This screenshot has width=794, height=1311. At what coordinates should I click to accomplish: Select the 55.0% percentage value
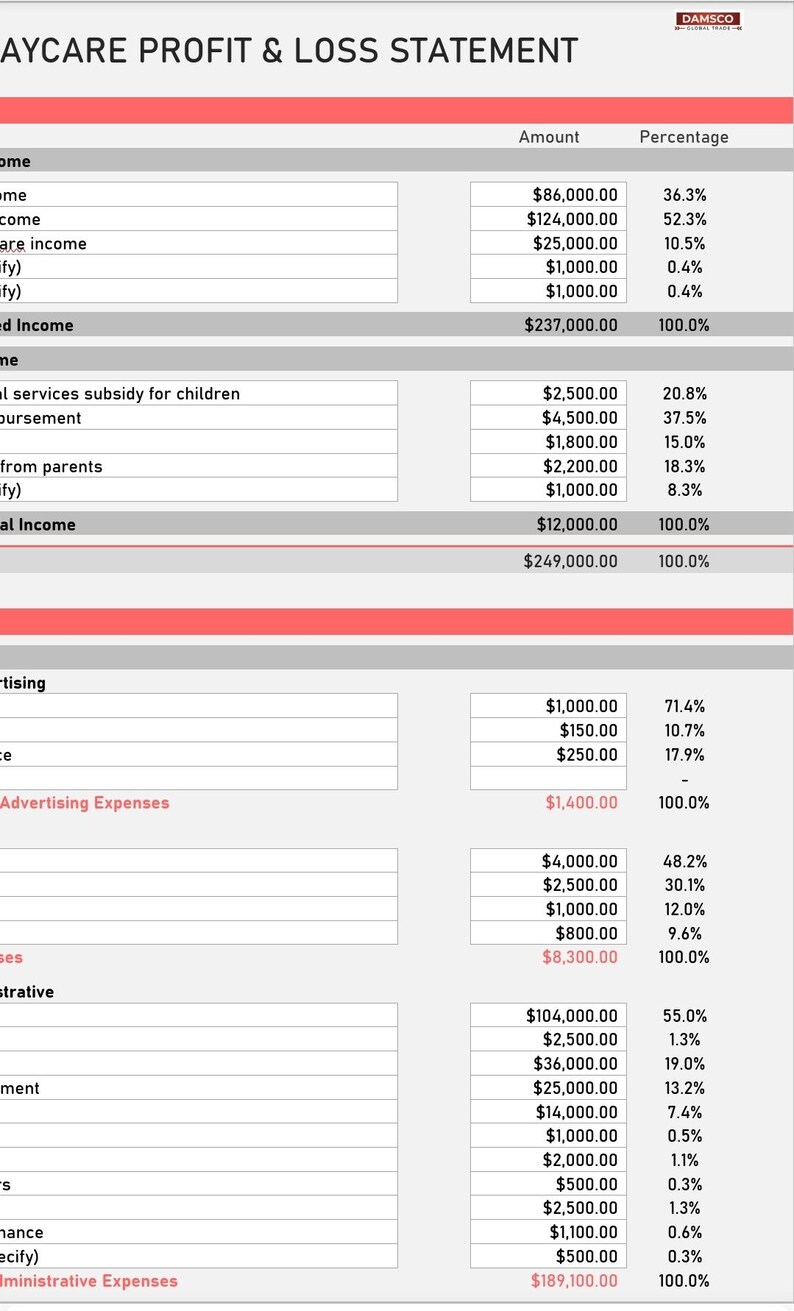pos(685,1016)
